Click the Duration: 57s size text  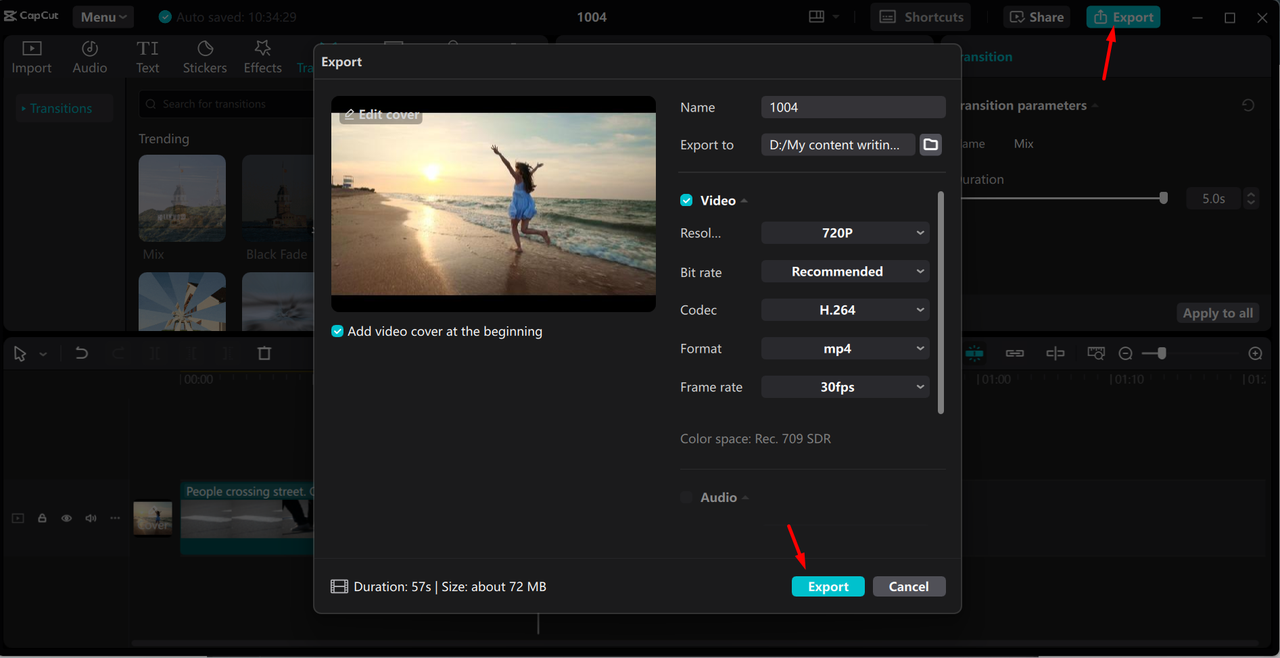(x=450, y=587)
